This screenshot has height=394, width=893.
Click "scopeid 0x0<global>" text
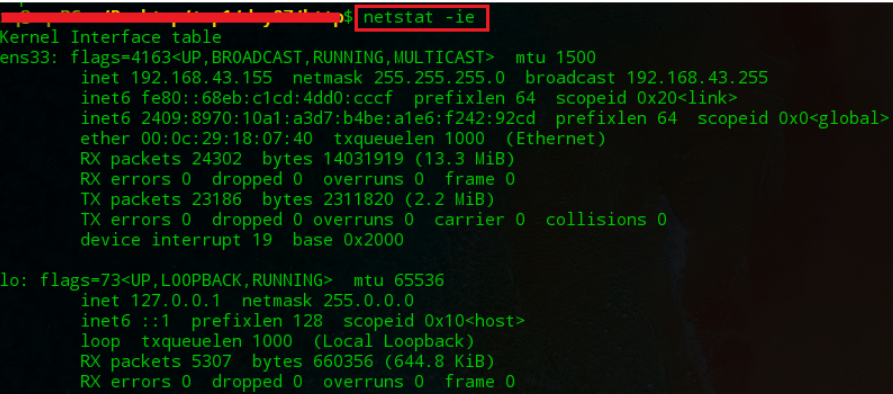pyautogui.click(x=793, y=118)
